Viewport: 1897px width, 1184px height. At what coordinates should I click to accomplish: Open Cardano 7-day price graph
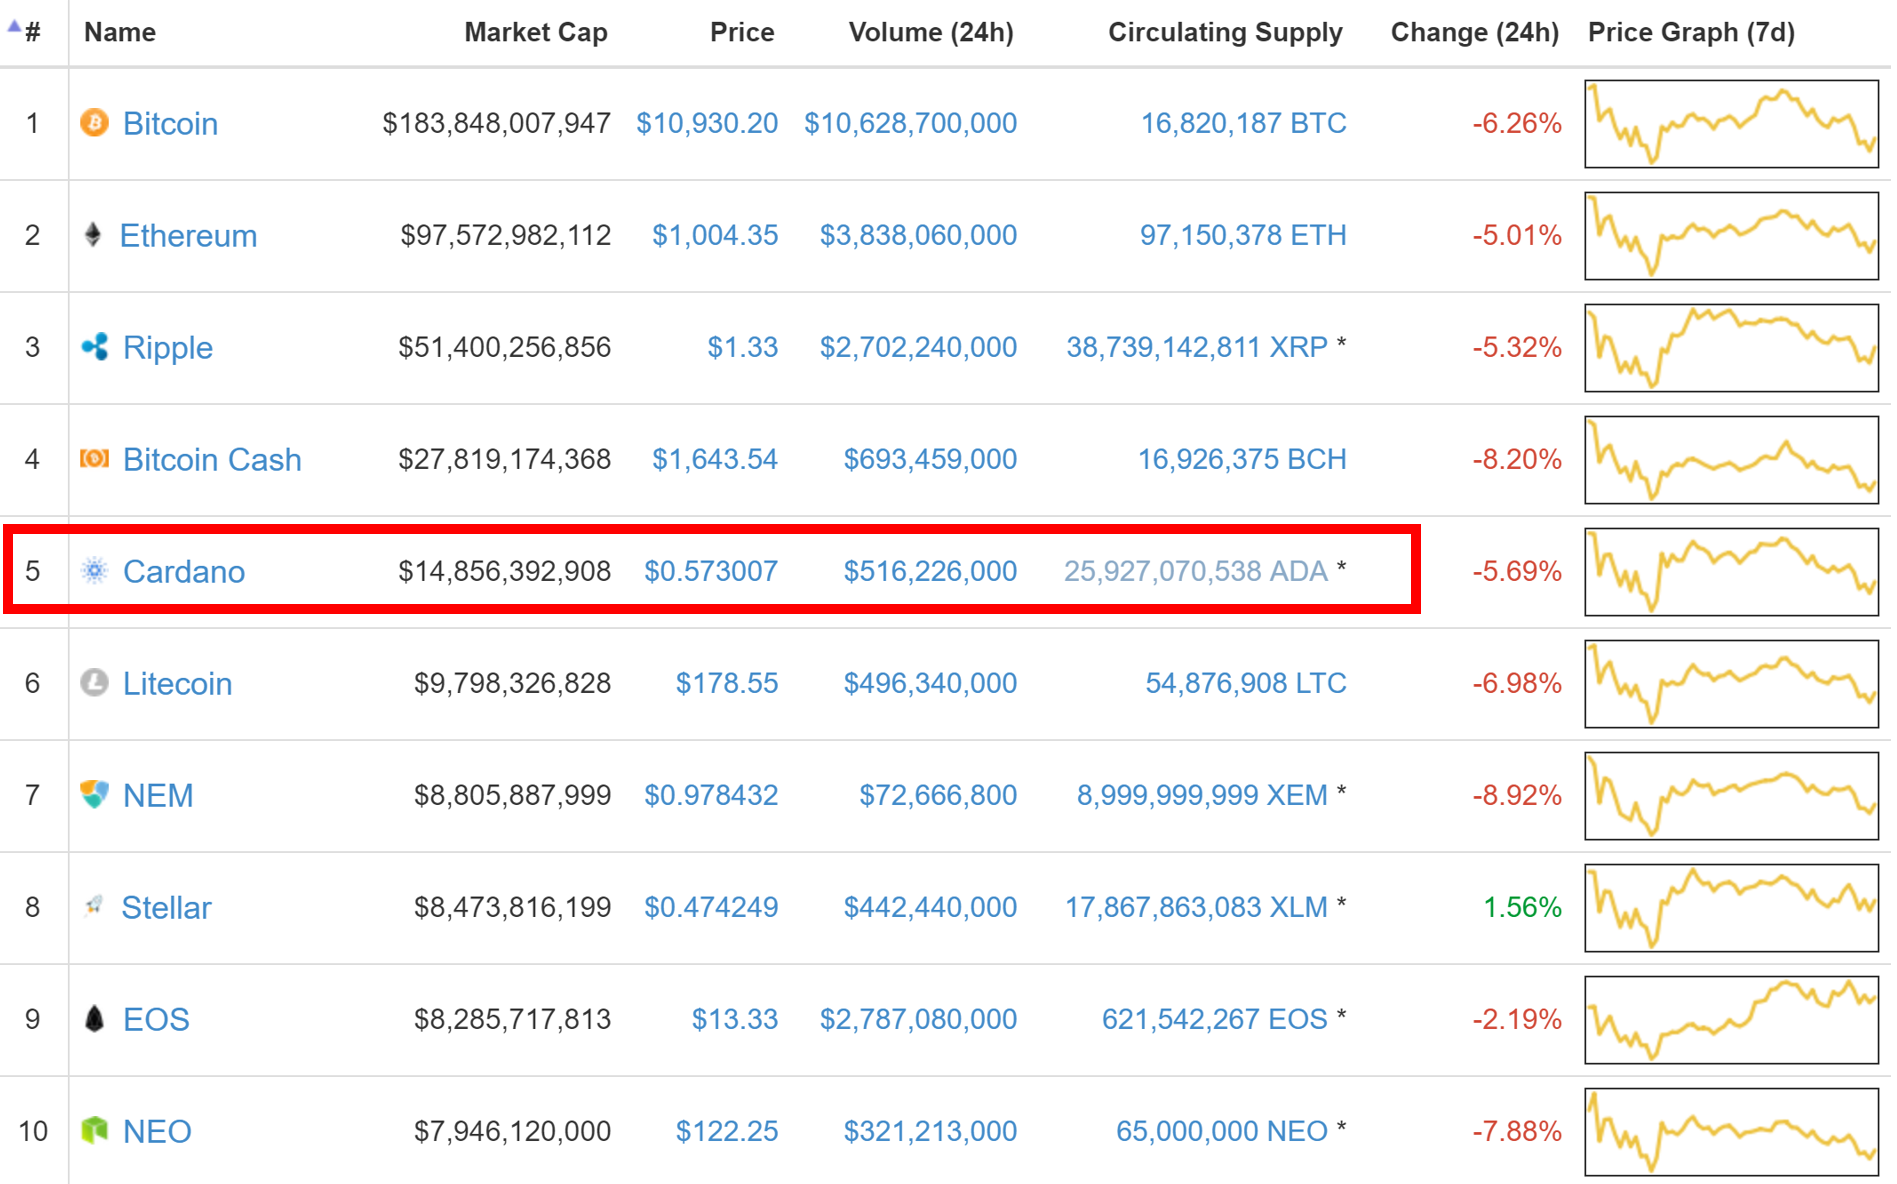[1732, 572]
